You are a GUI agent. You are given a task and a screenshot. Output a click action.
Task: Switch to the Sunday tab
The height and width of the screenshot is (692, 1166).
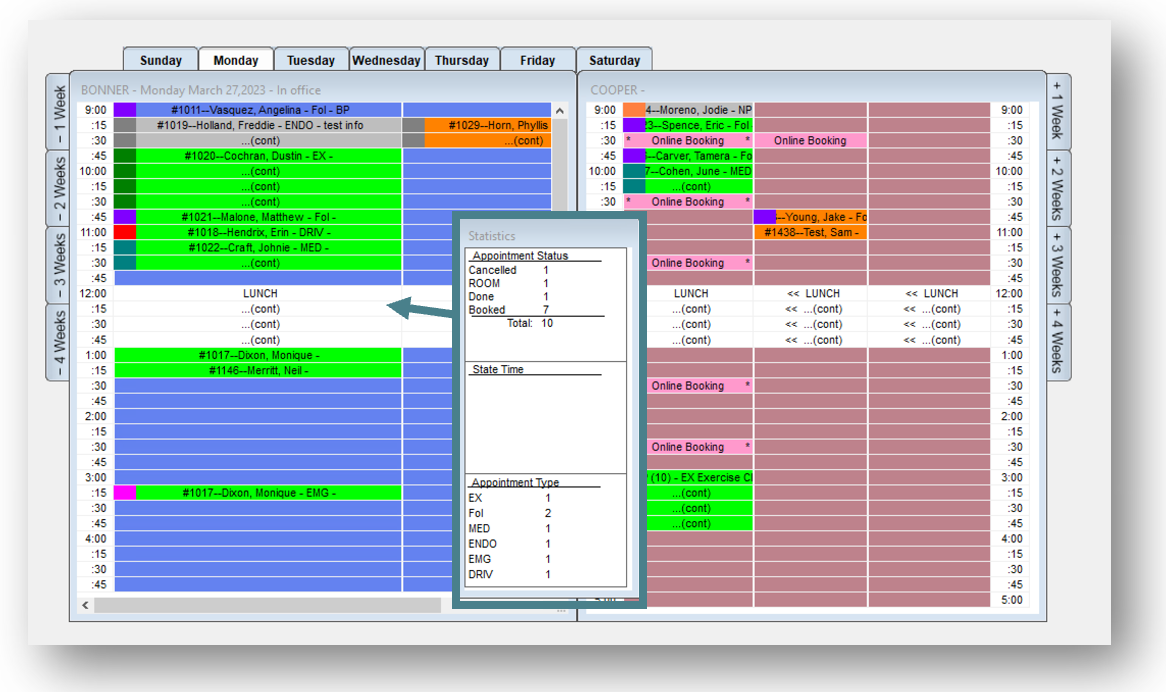coord(161,60)
